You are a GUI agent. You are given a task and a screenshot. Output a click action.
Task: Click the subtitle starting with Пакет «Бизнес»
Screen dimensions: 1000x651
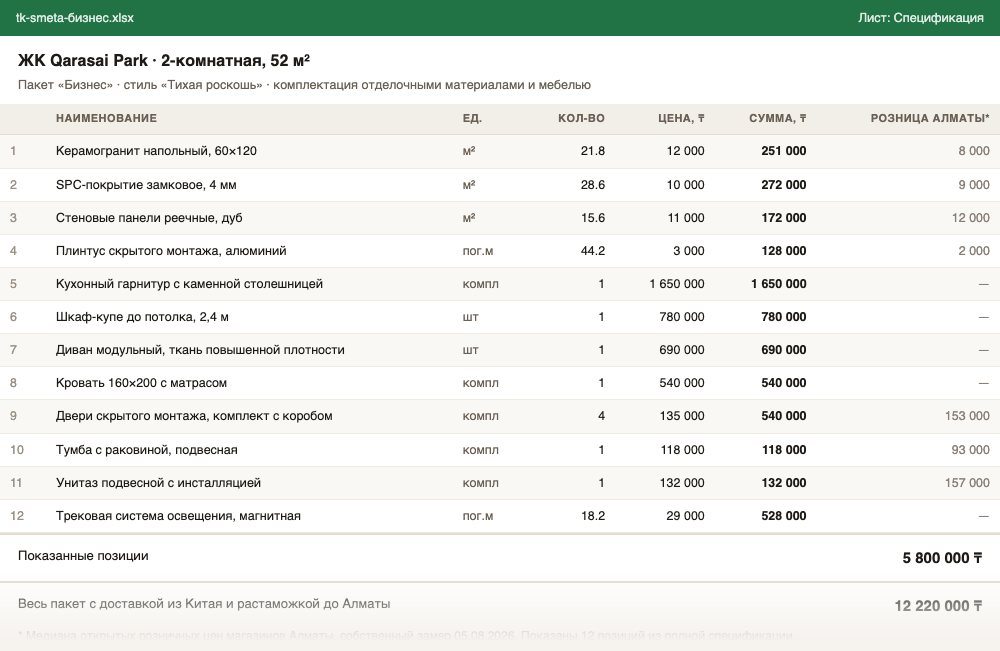[304, 85]
